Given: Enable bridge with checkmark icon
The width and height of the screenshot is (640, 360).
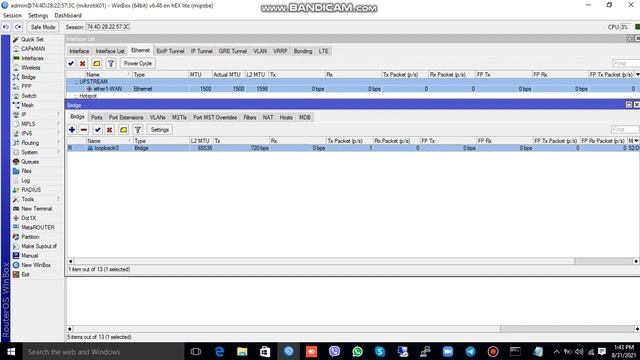Looking at the screenshot, I should point(98,129).
